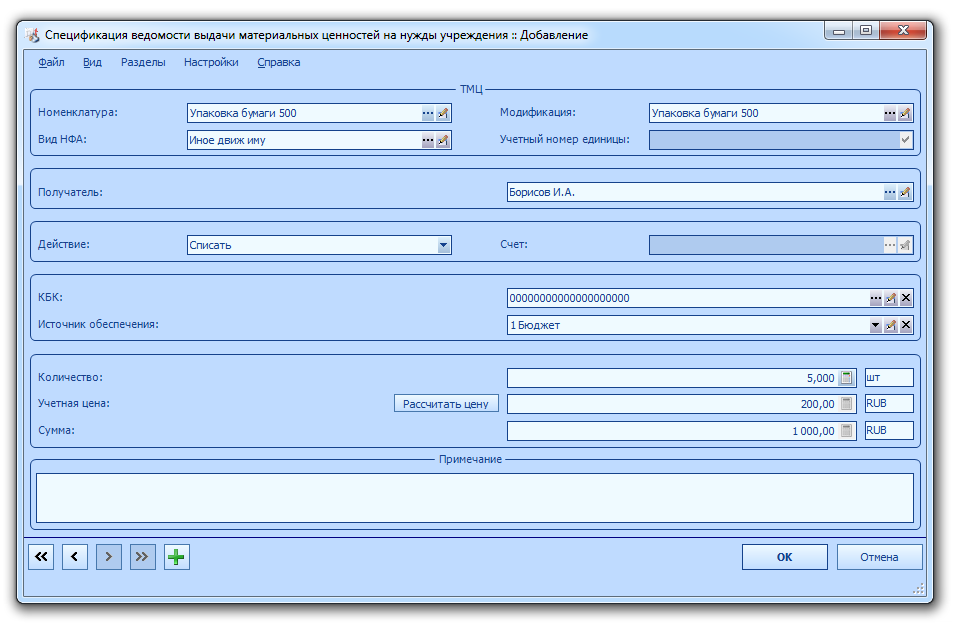954x626 pixels.
Task: Open the Файл menu
Action: click(51, 62)
